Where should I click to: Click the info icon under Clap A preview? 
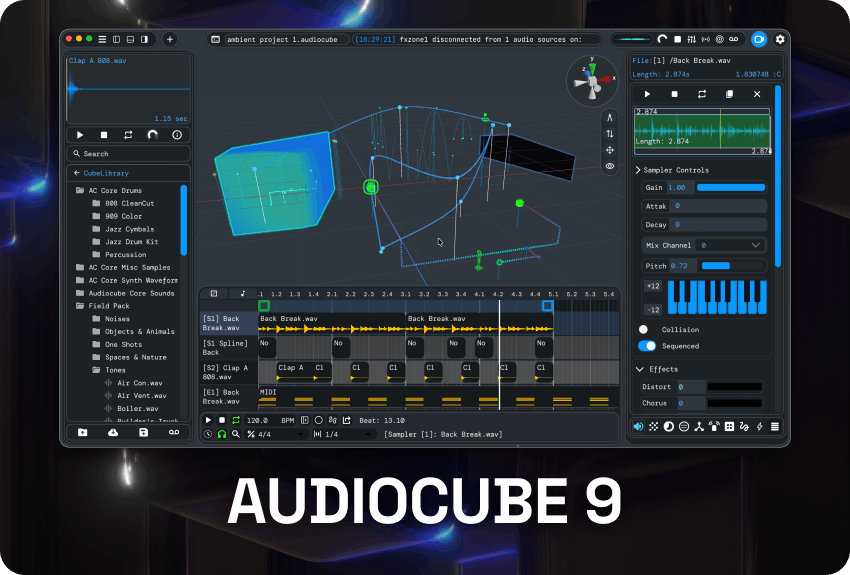pyautogui.click(x=177, y=134)
